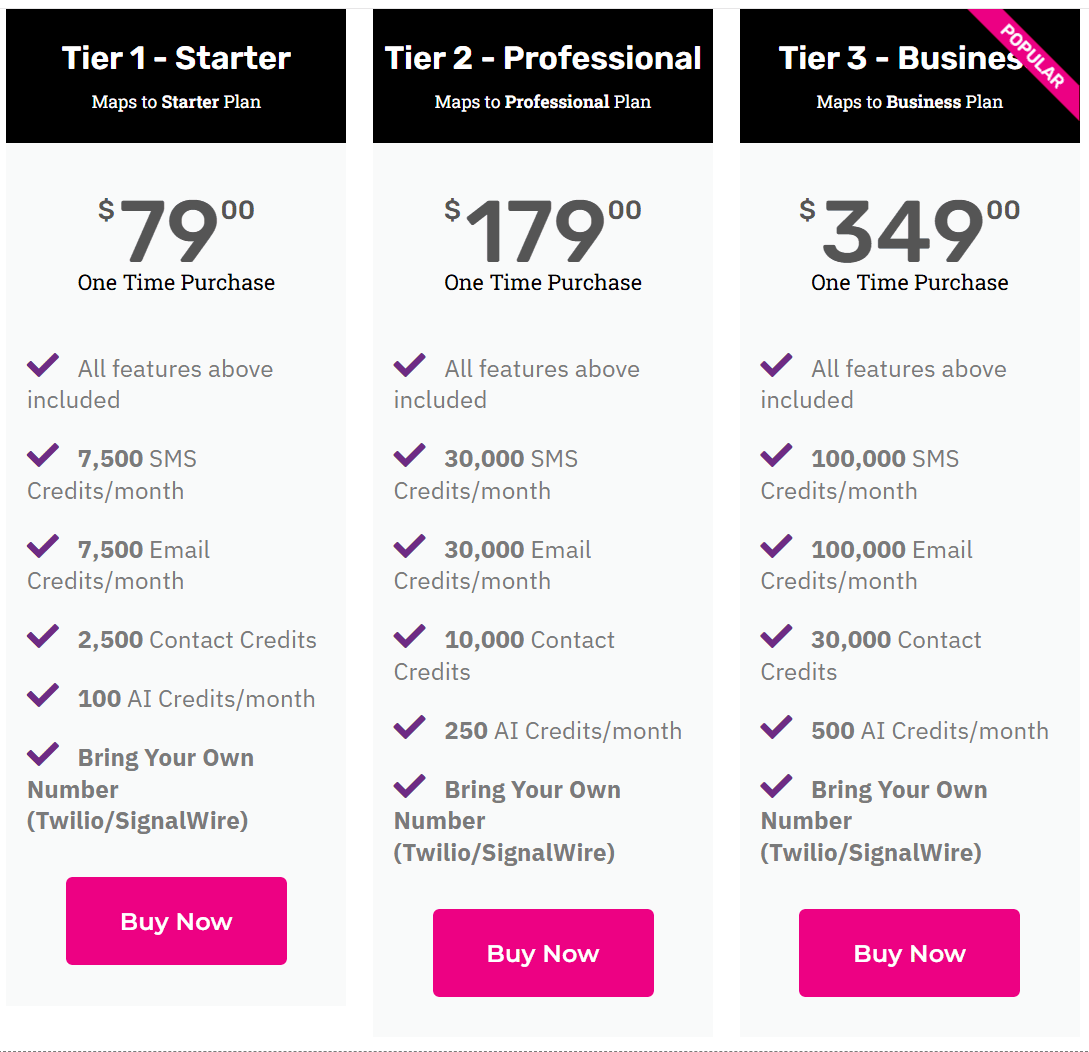Click the checkmark beside 100,000 SMS Credits
This screenshot has width=1089, height=1052.
tap(777, 456)
